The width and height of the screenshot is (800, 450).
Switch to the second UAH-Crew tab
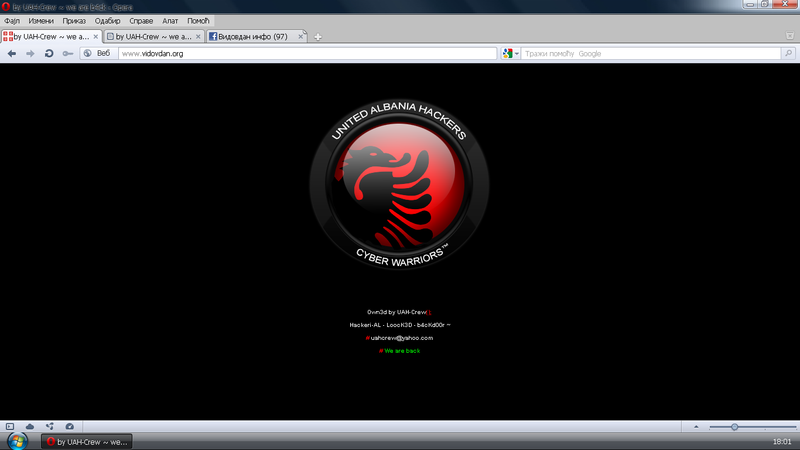[x=154, y=37]
